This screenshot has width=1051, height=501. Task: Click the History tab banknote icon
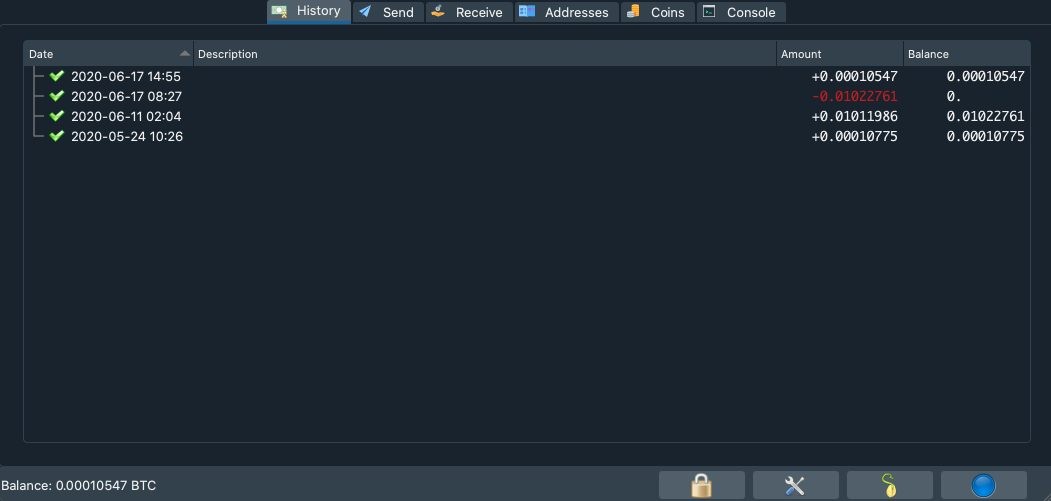pyautogui.click(x=280, y=11)
